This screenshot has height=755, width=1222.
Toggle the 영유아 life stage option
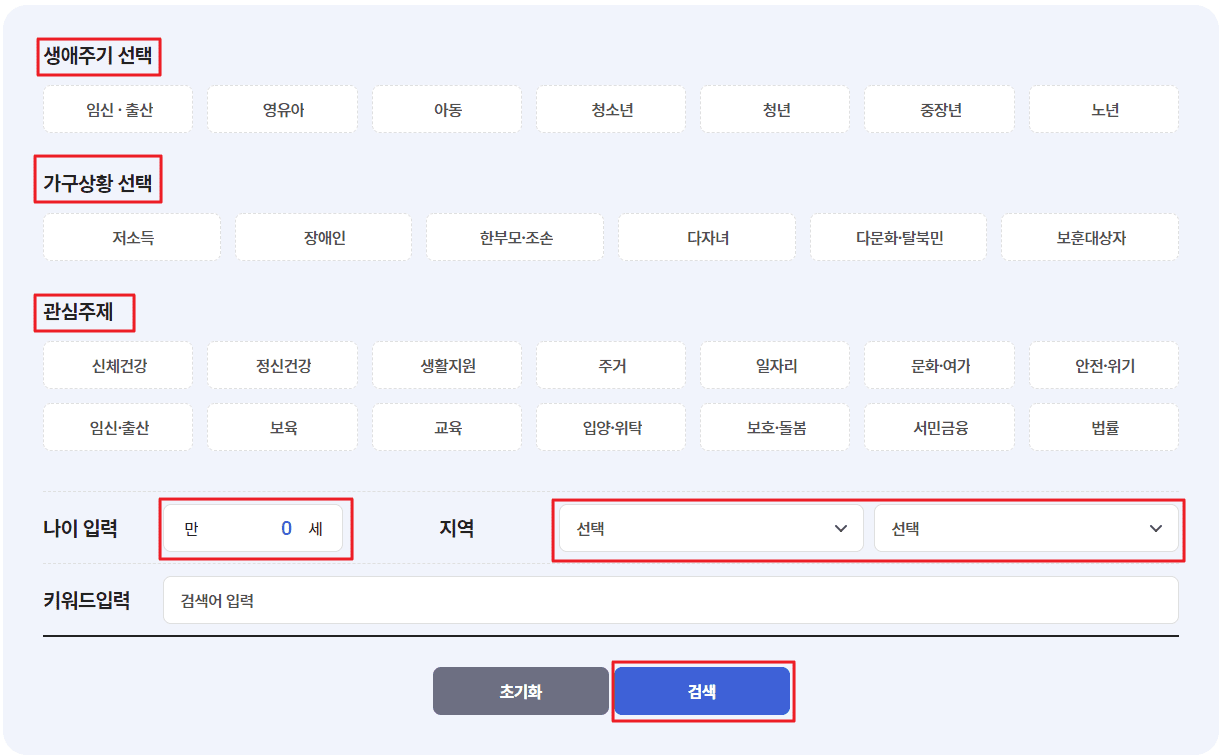[x=282, y=109]
